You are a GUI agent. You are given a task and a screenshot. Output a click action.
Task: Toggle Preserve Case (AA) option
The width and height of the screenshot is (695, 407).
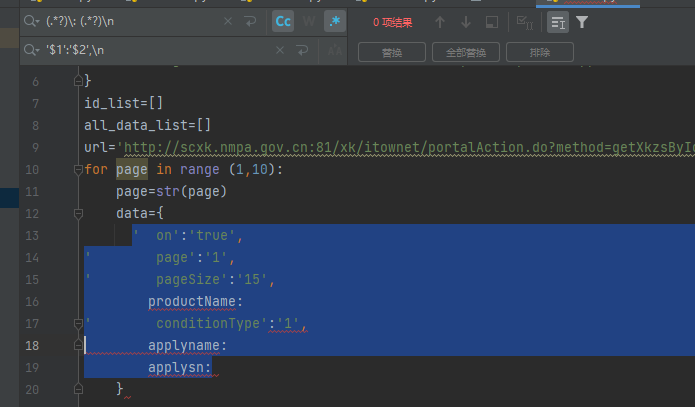pyautogui.click(x=335, y=51)
